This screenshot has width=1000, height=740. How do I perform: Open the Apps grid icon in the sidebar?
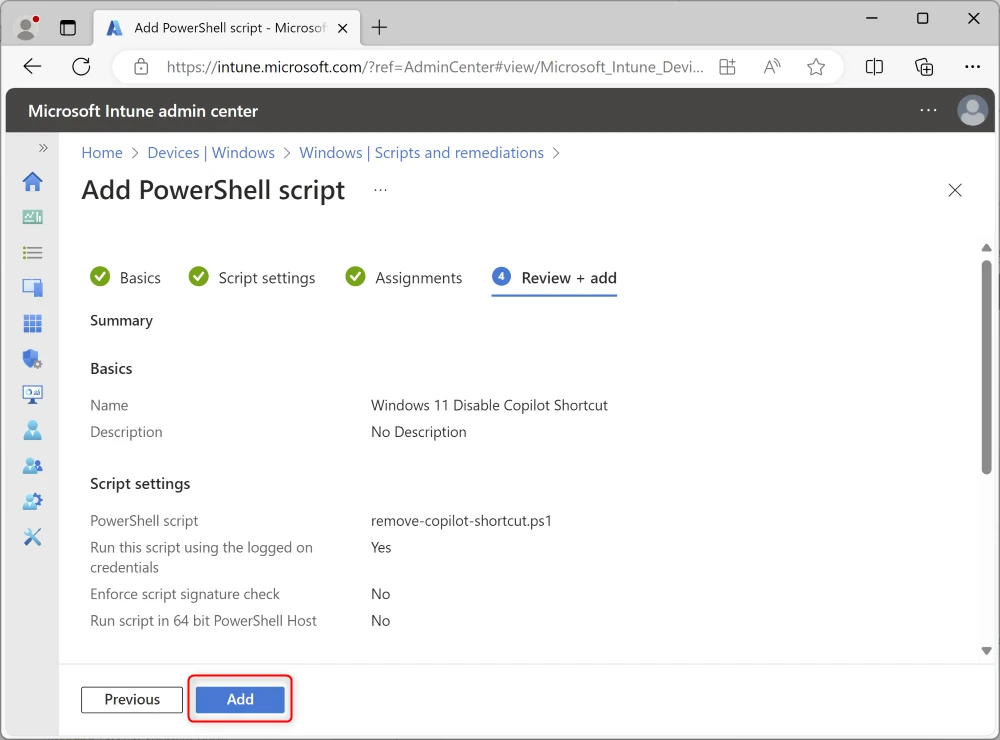pos(33,323)
